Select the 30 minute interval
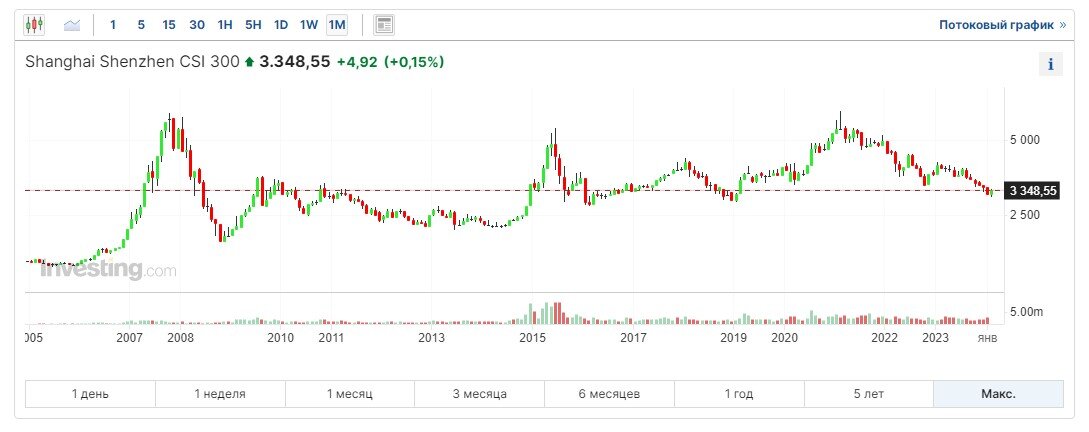This screenshot has height=432, width=1089. tap(197, 25)
